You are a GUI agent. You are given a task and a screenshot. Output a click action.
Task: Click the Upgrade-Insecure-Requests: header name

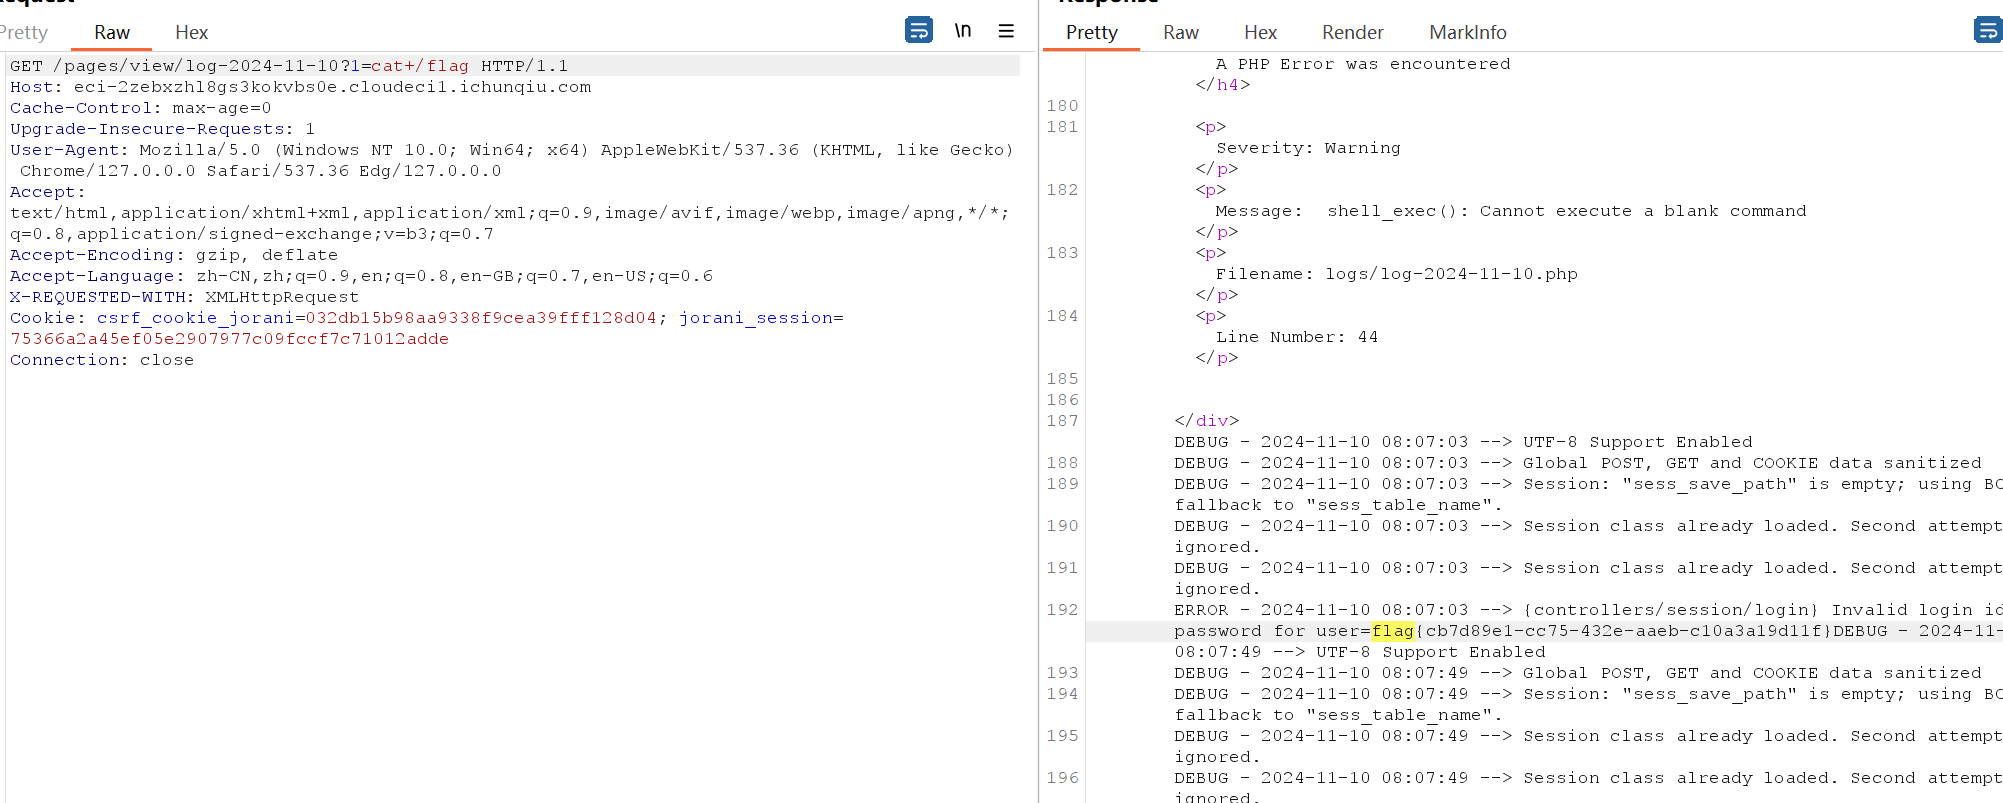[152, 129]
